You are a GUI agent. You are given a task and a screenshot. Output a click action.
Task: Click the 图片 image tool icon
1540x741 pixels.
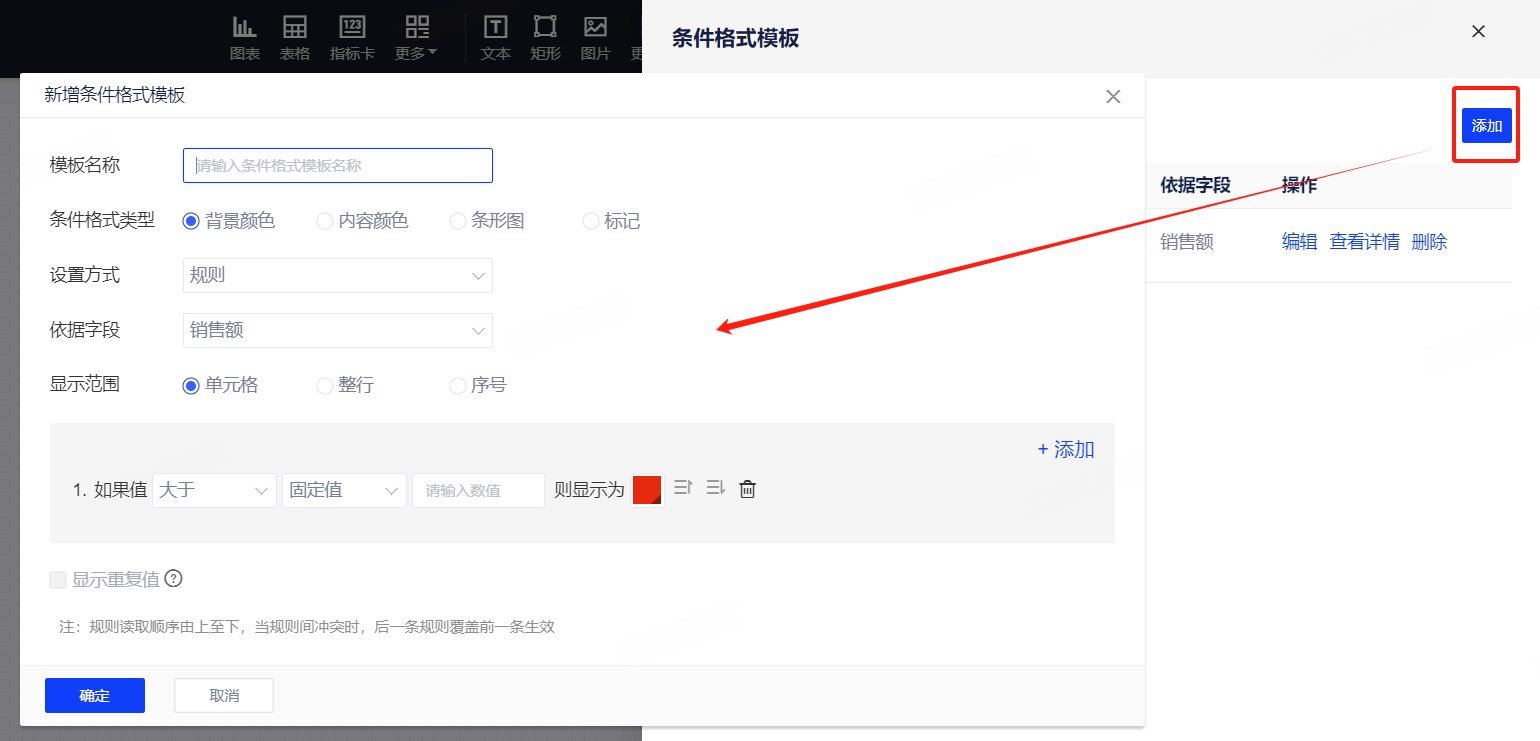click(x=595, y=28)
